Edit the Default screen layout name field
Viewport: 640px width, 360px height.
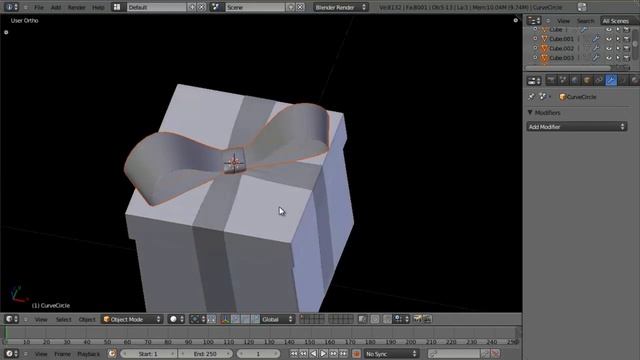[x=156, y=7]
